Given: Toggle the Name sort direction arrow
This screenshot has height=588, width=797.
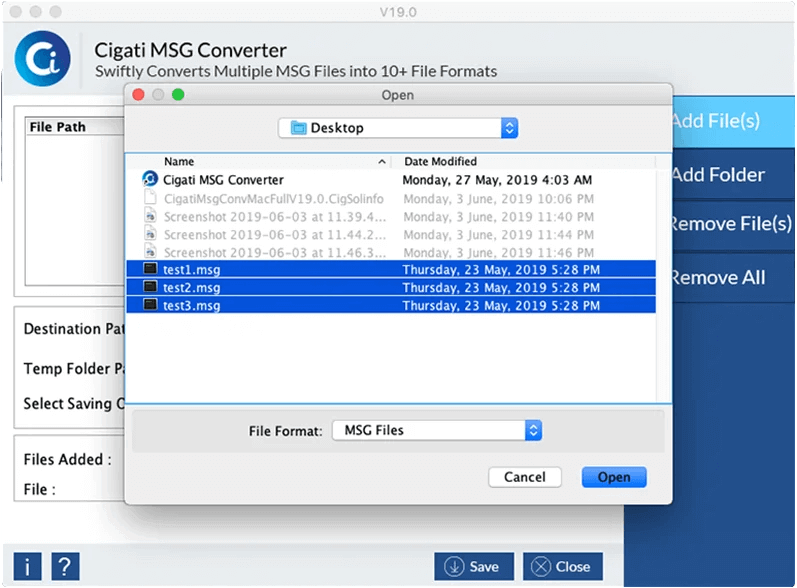Looking at the screenshot, I should [x=382, y=162].
